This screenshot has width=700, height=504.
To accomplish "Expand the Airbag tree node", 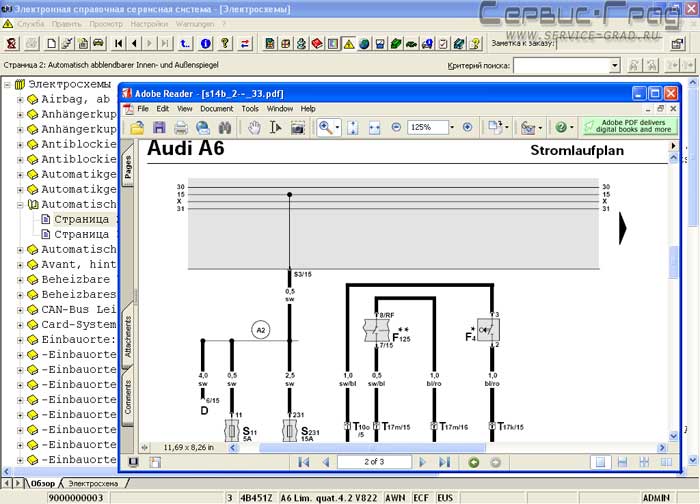I will [x=20, y=100].
